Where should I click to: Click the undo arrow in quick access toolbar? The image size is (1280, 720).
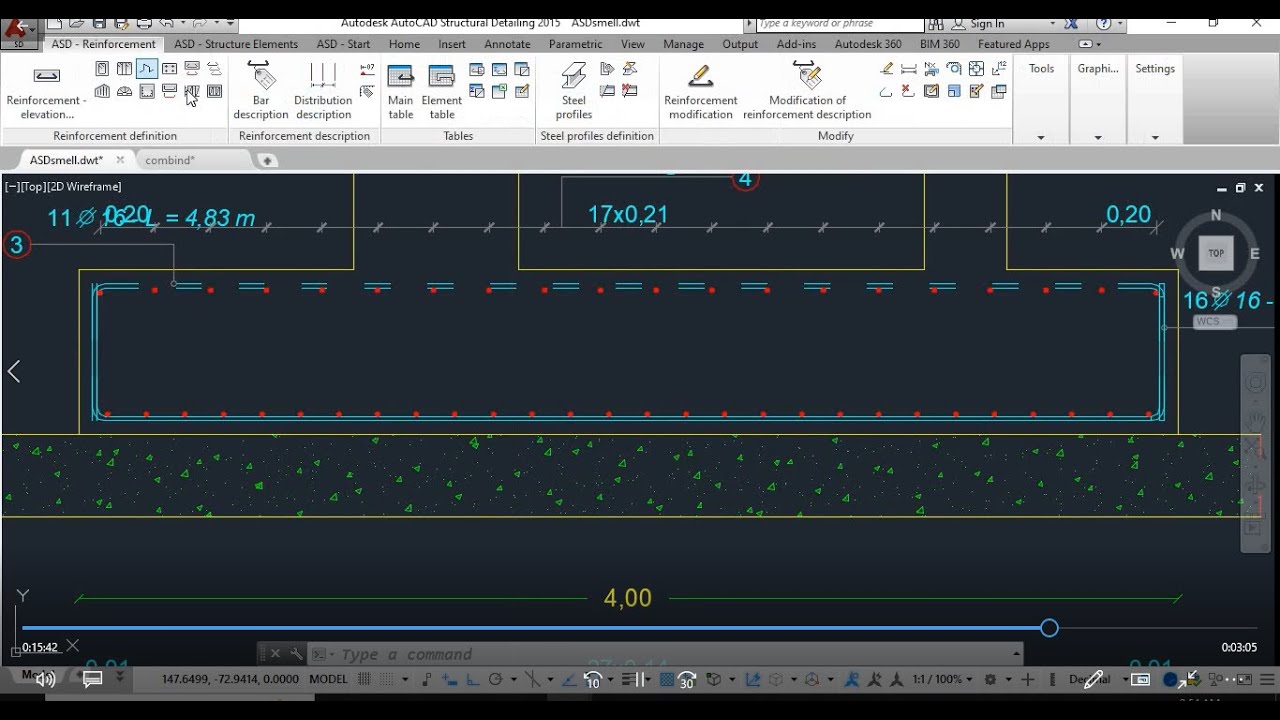pos(167,23)
